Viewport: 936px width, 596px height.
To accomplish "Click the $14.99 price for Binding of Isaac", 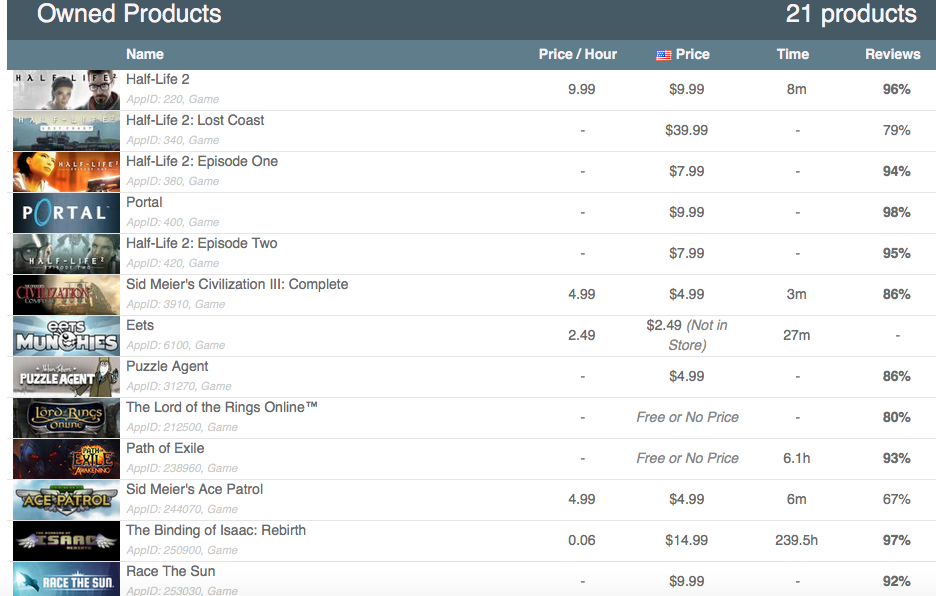I will tap(686, 540).
